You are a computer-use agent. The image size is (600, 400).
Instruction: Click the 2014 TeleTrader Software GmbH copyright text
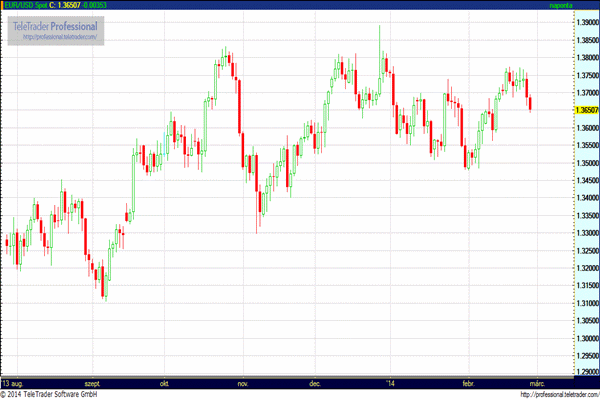point(49,394)
